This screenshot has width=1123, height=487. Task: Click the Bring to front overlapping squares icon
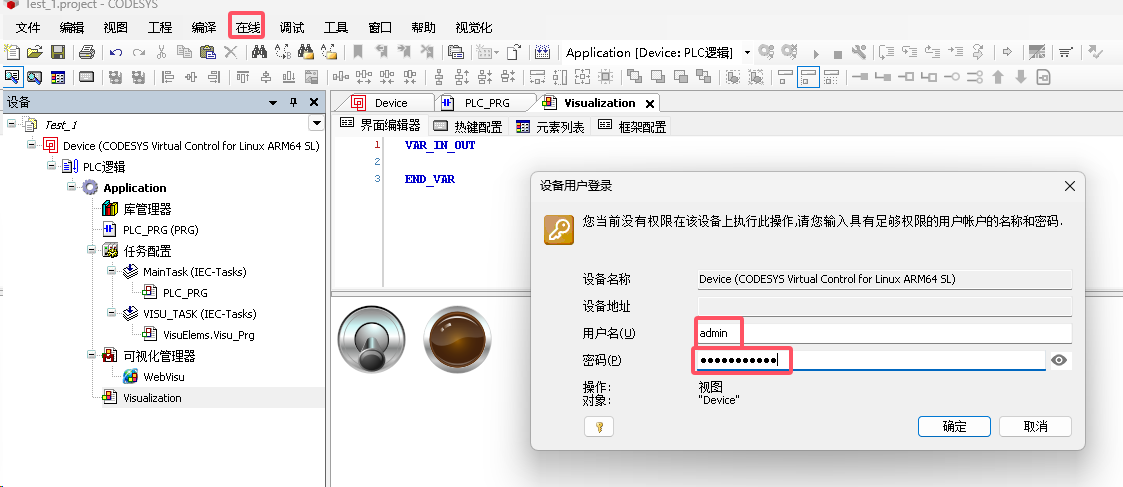[635, 77]
